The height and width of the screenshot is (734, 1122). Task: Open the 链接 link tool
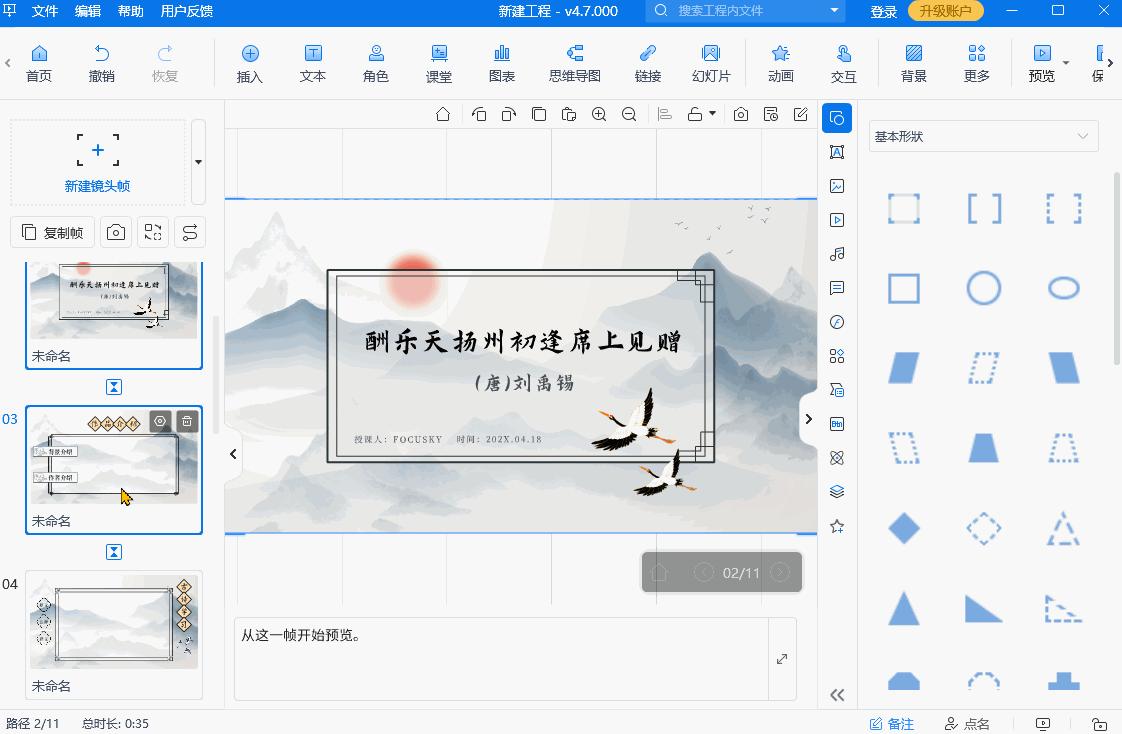[x=647, y=62]
